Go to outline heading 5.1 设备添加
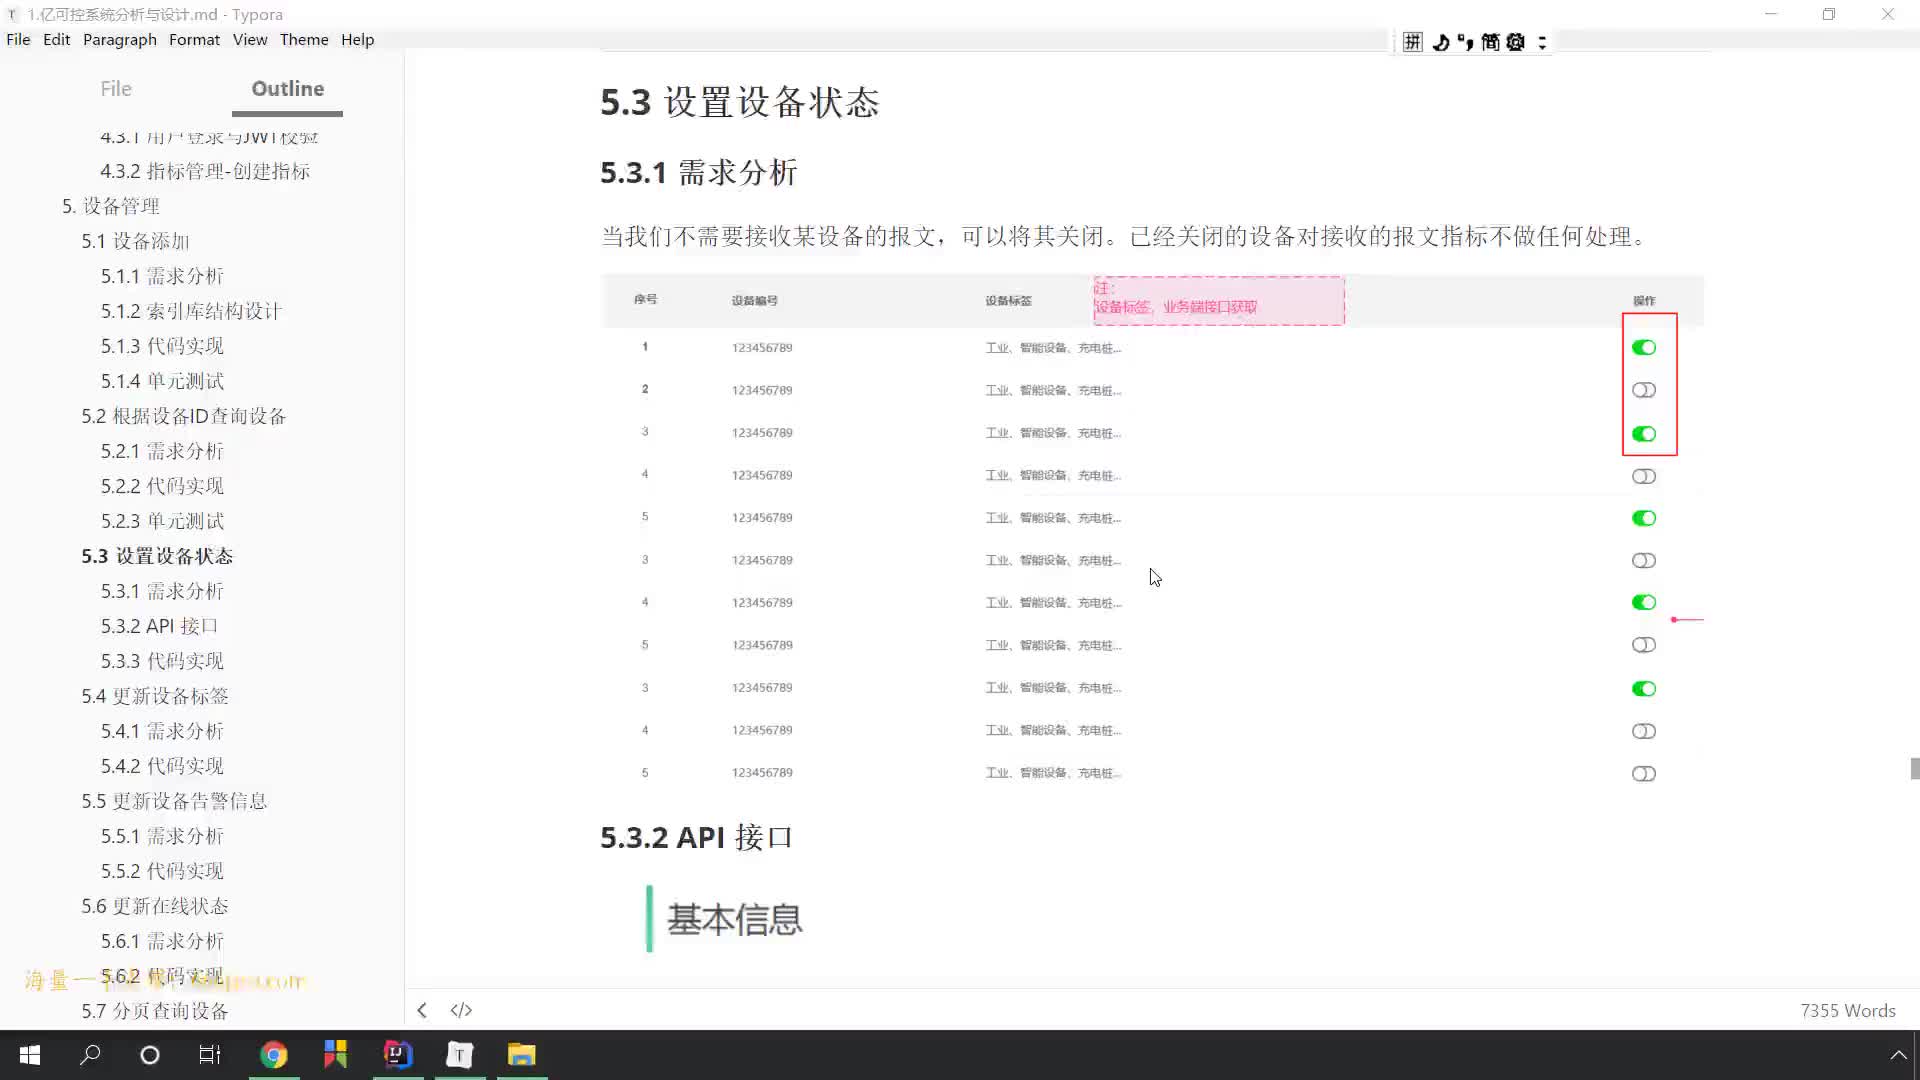This screenshot has height=1080, width=1920. pyautogui.click(x=135, y=241)
